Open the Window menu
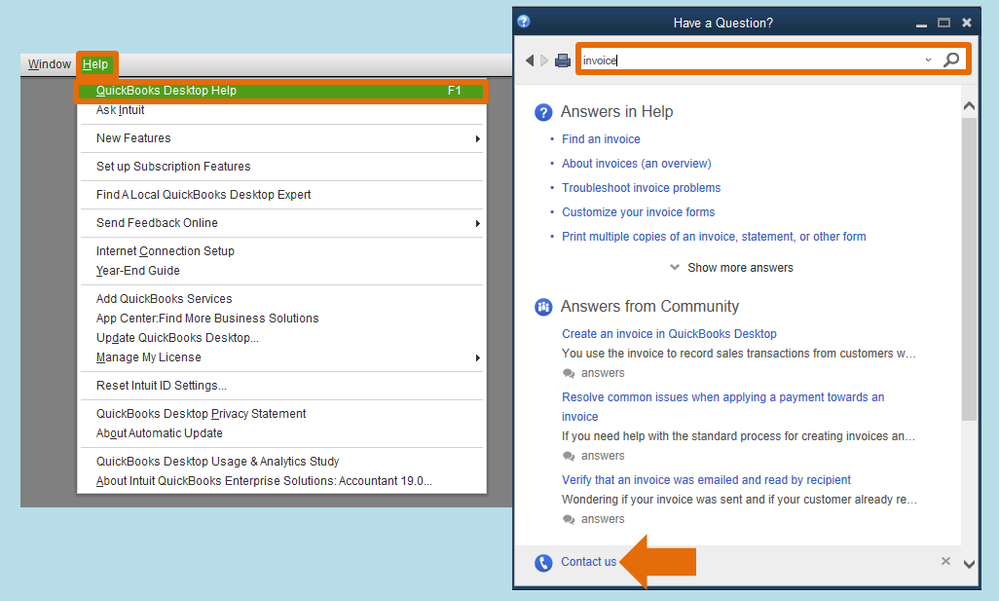The width and height of the screenshot is (999, 601). [49, 64]
